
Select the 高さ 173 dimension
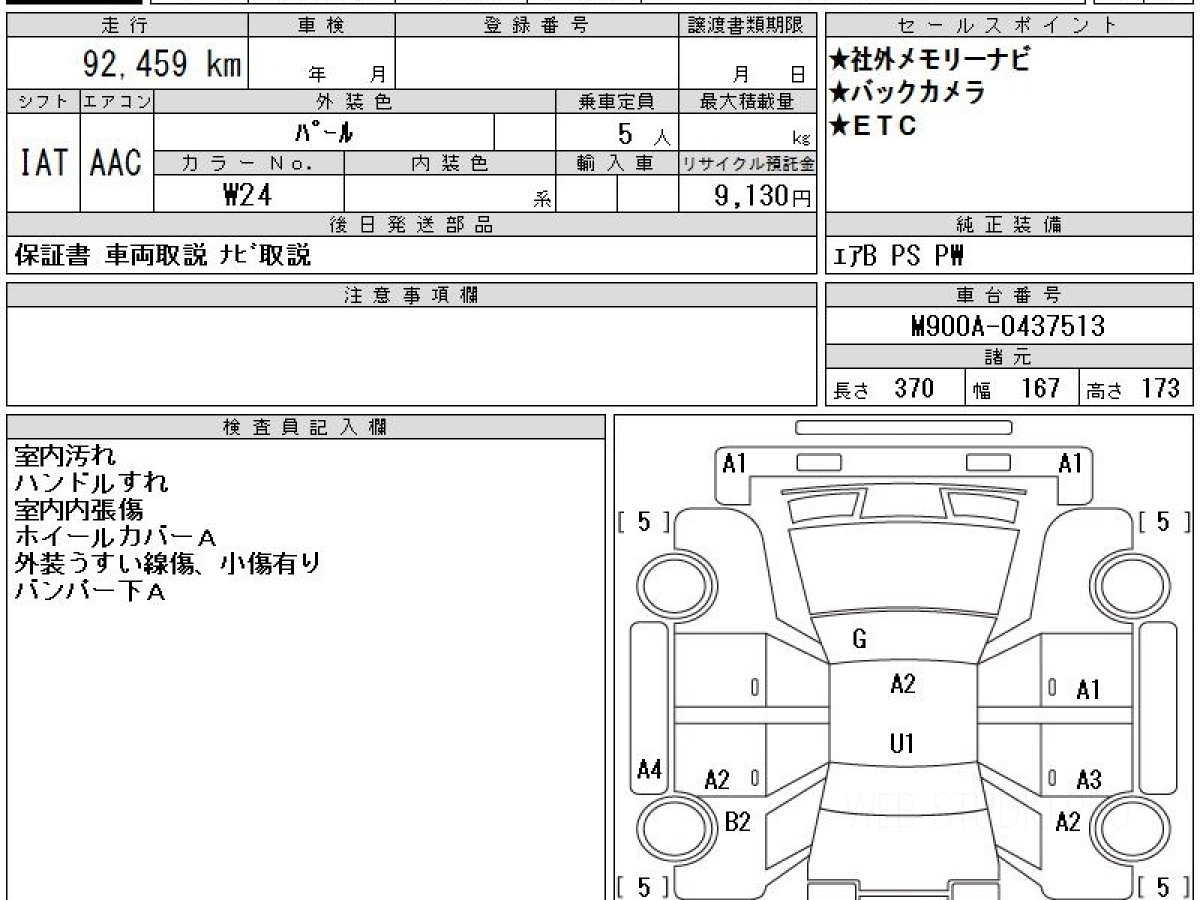1134,389
